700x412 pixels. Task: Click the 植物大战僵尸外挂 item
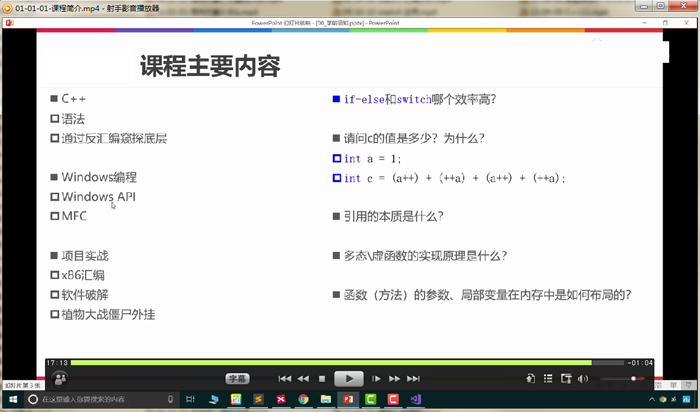tap(108, 314)
